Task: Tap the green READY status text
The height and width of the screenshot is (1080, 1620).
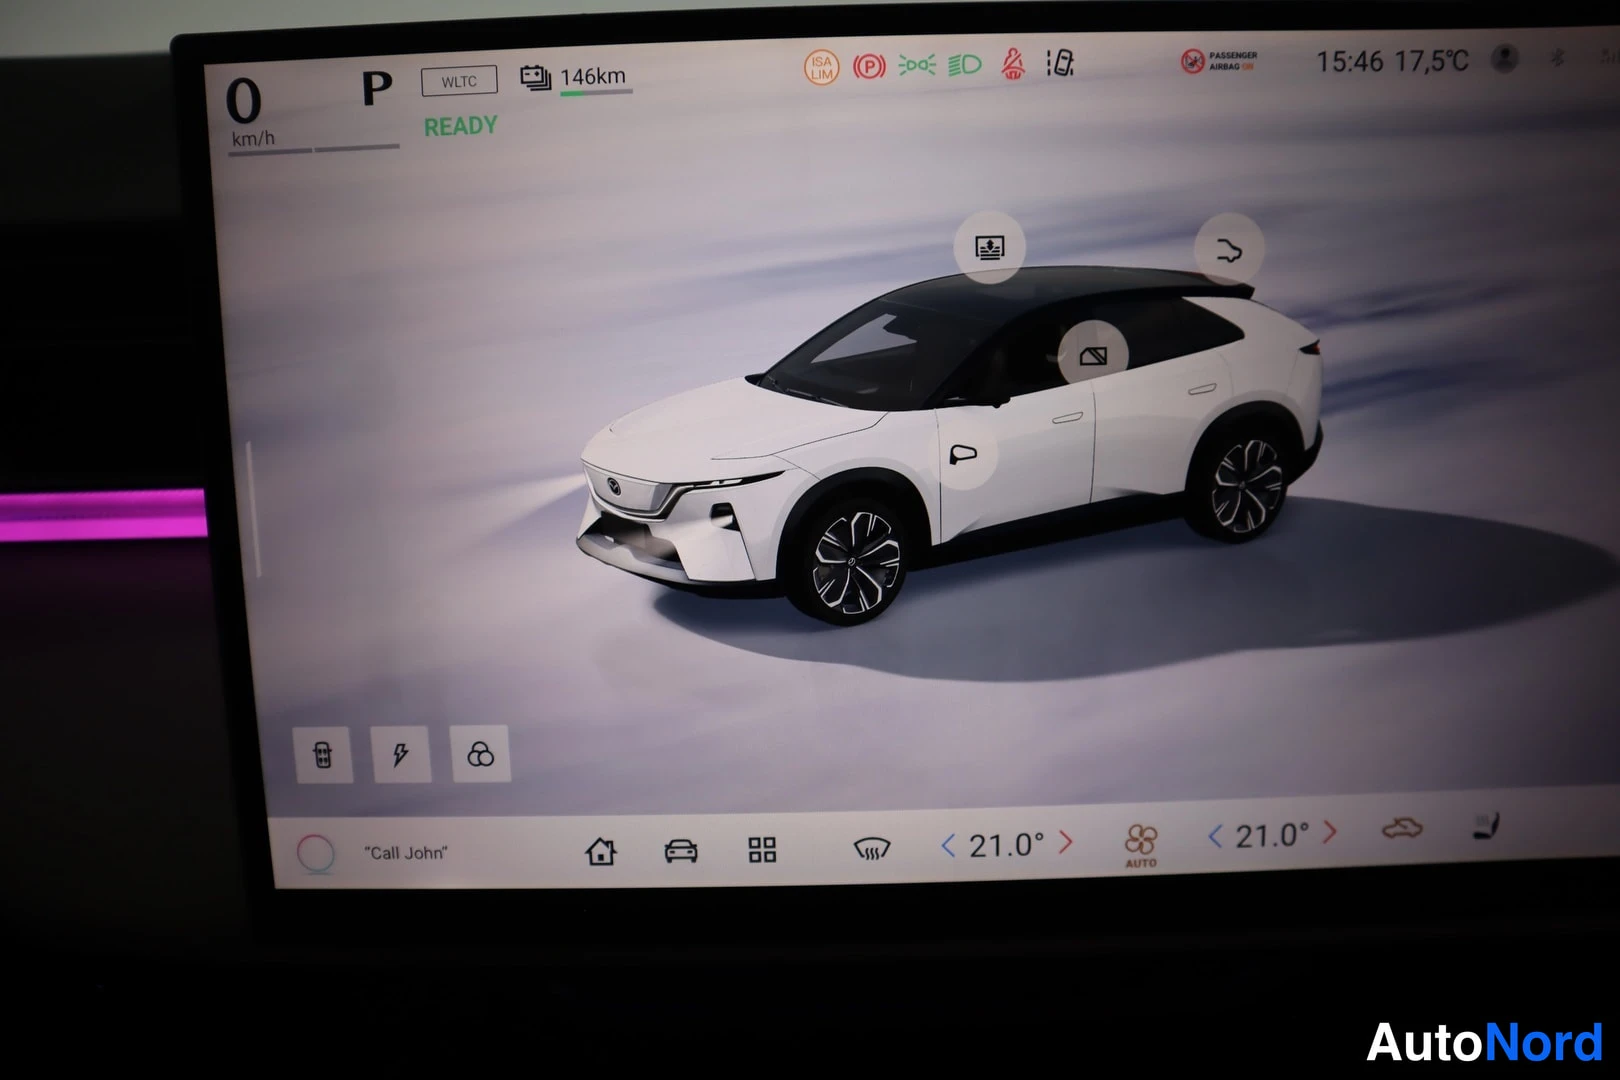Action: (x=460, y=126)
